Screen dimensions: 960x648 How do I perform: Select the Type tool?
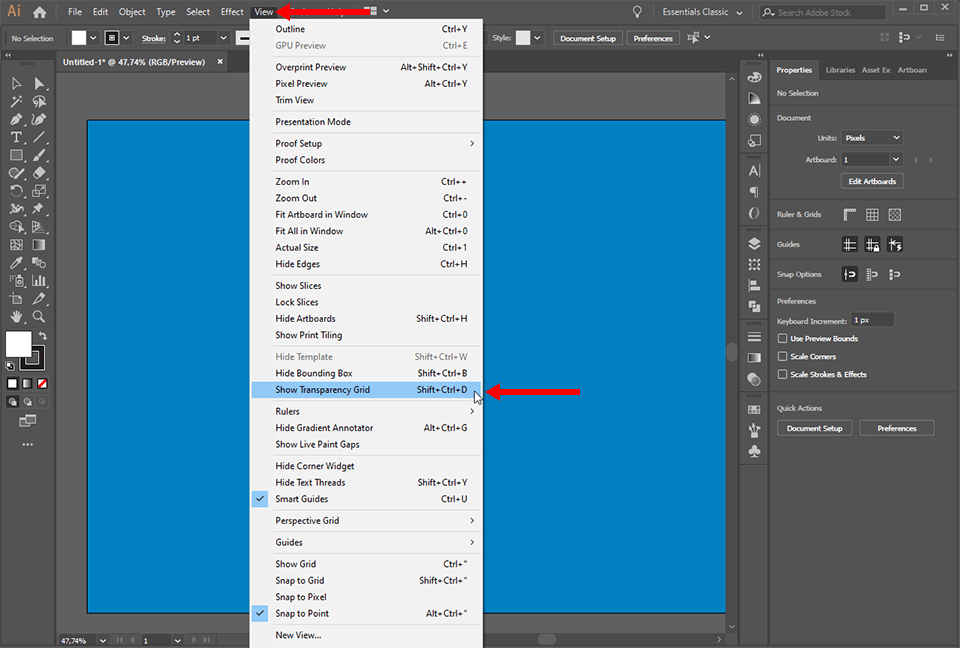(15, 135)
